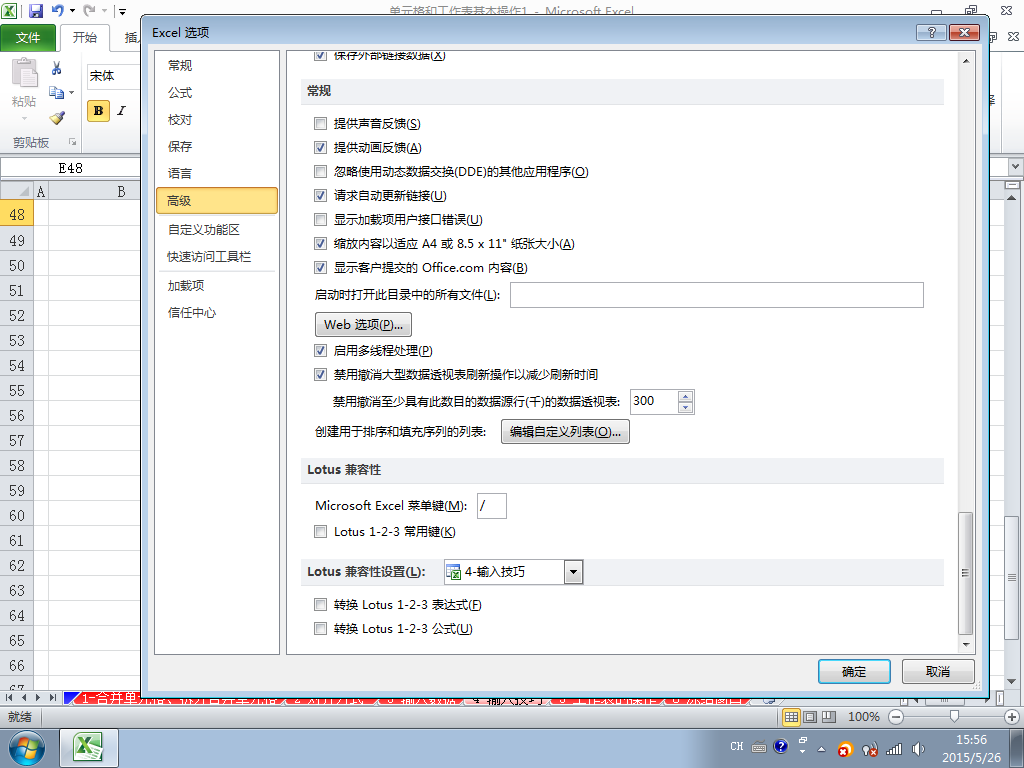Select the 校对 category in options sidebar
Screen dimensions: 1024x768
point(217,120)
